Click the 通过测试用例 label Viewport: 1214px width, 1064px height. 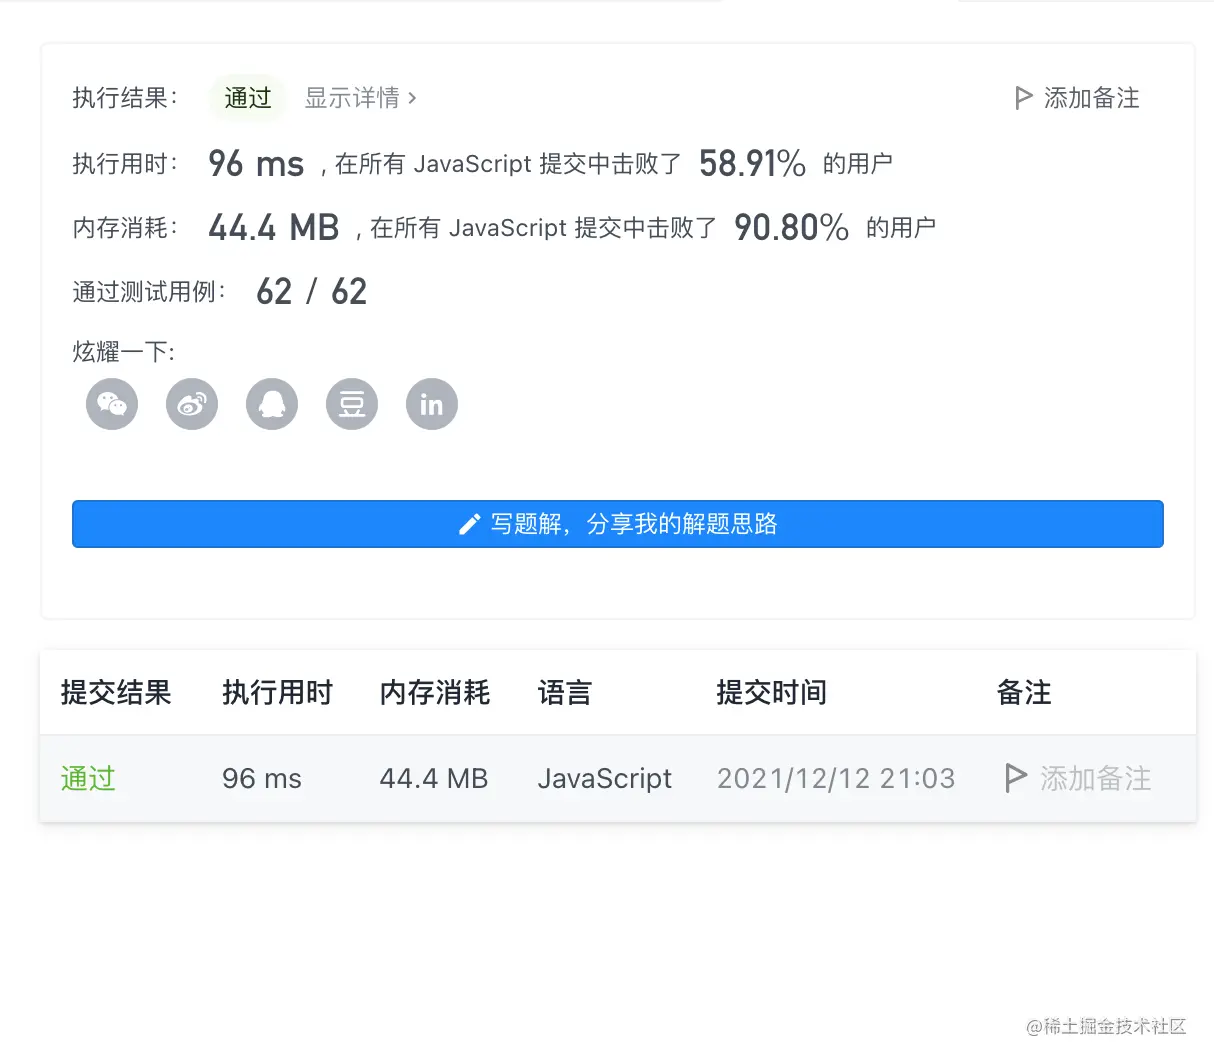tap(149, 291)
